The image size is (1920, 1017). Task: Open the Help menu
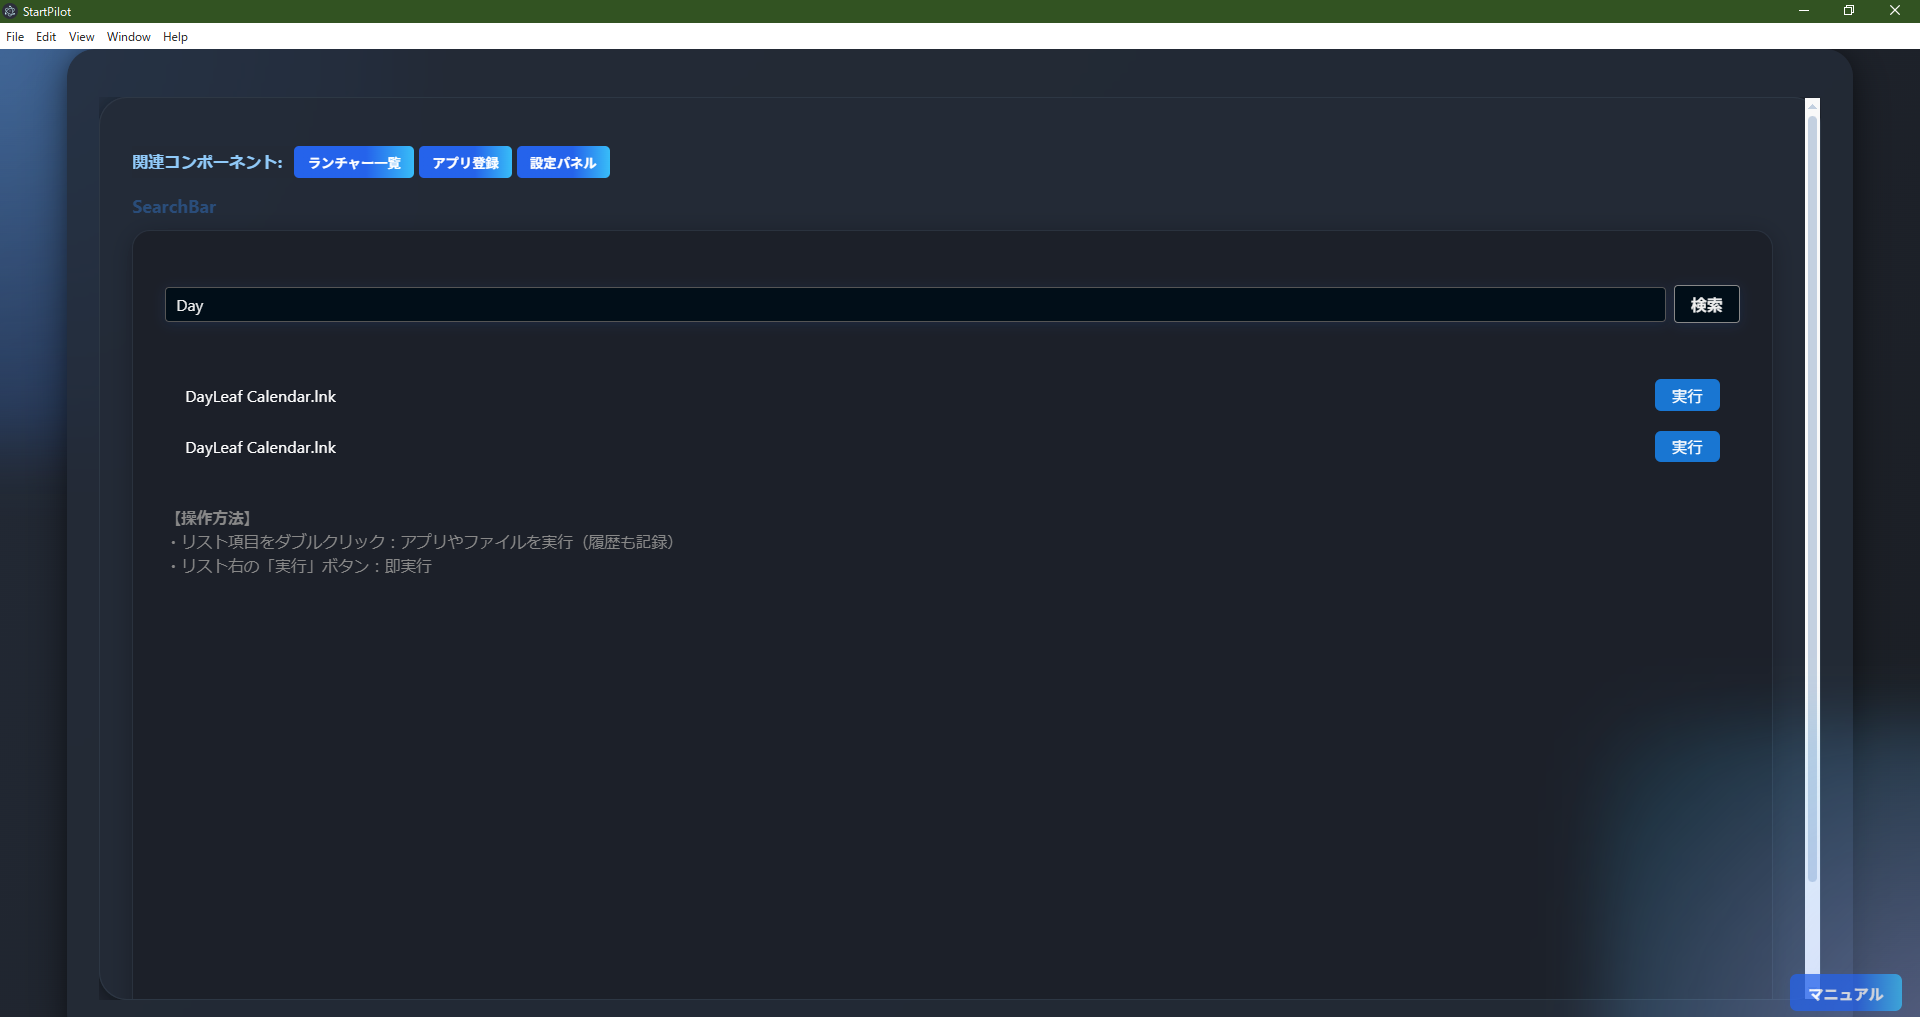pyautogui.click(x=175, y=36)
